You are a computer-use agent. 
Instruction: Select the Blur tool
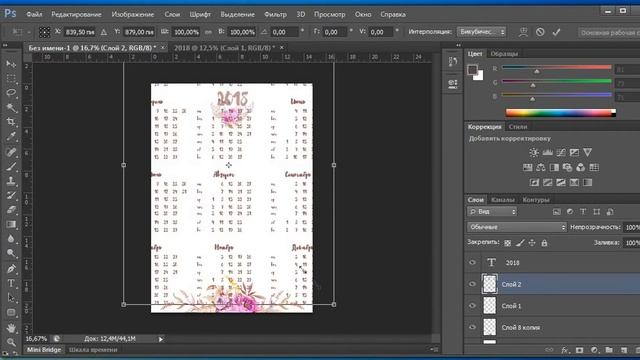point(11,239)
